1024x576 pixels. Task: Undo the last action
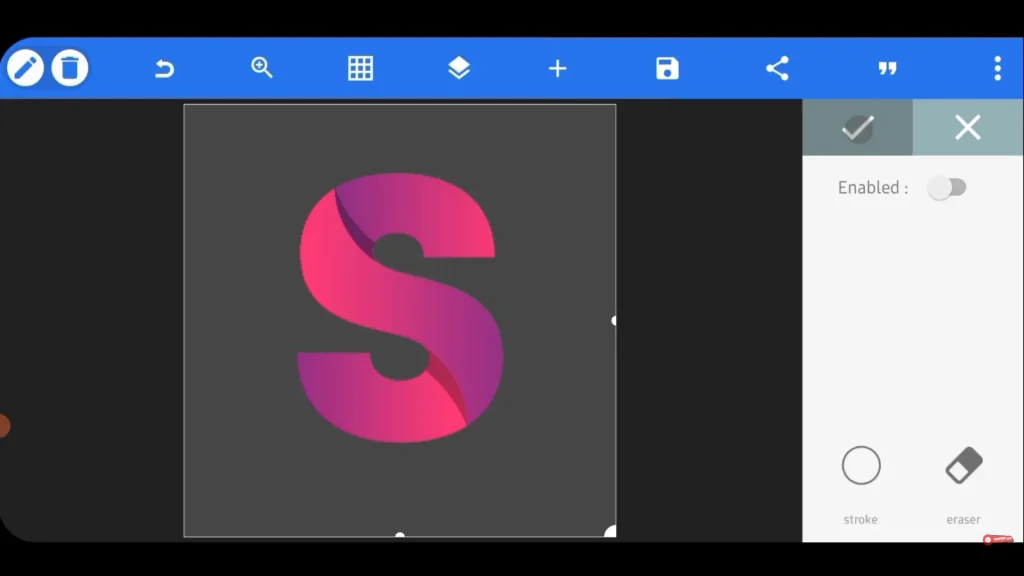[x=163, y=68]
